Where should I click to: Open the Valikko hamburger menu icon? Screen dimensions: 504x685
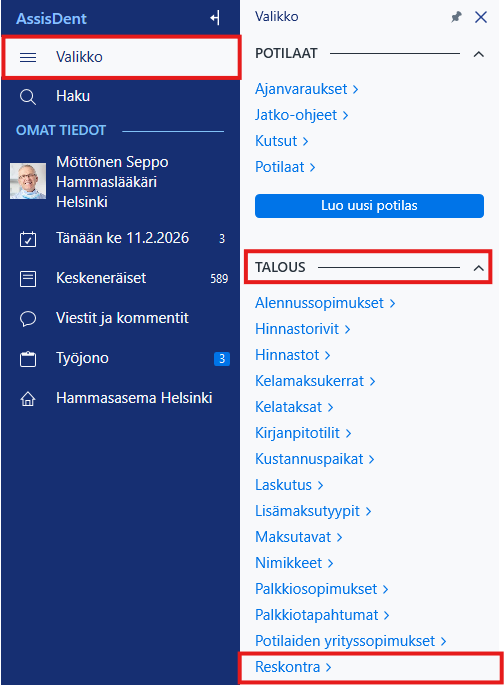click(28, 57)
